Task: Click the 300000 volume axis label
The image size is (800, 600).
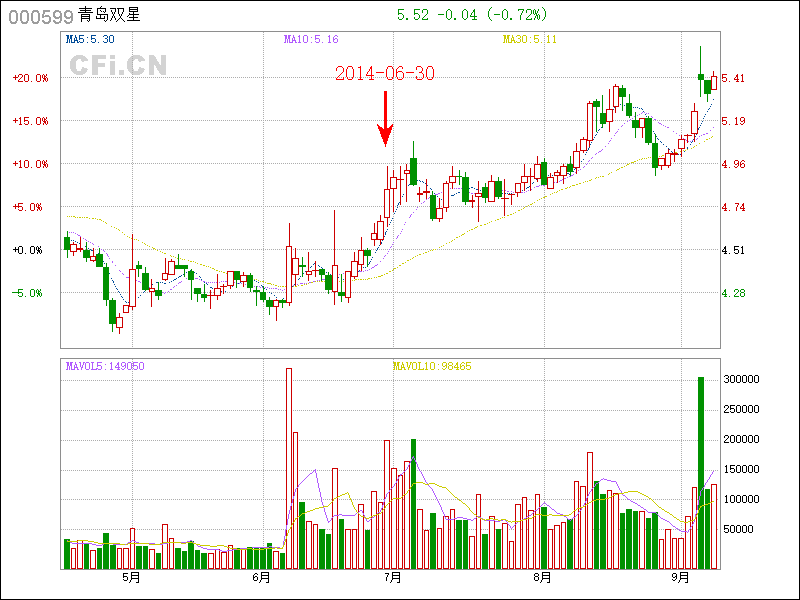Action: click(754, 380)
